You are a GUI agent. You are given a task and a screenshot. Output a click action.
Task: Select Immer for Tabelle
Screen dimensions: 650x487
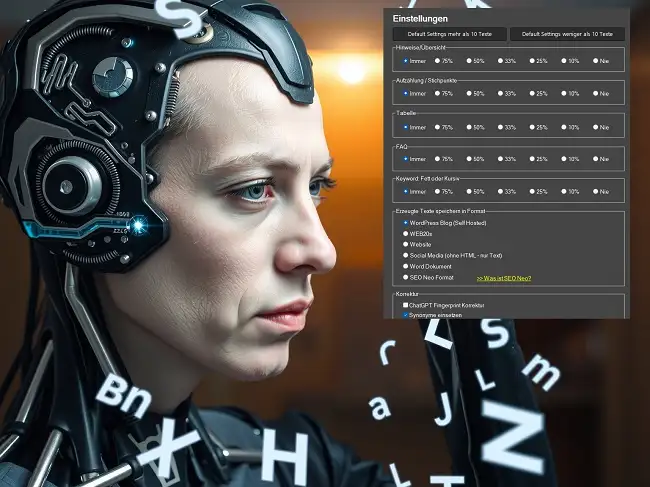coord(405,127)
